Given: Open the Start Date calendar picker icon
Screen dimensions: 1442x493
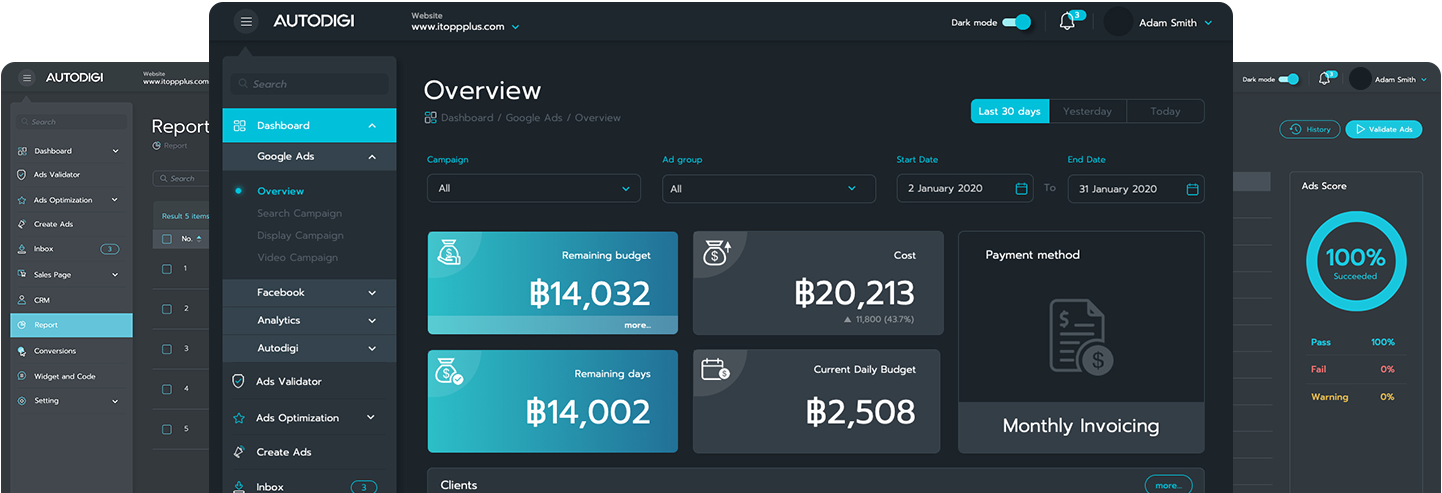Looking at the screenshot, I should coord(1021,189).
